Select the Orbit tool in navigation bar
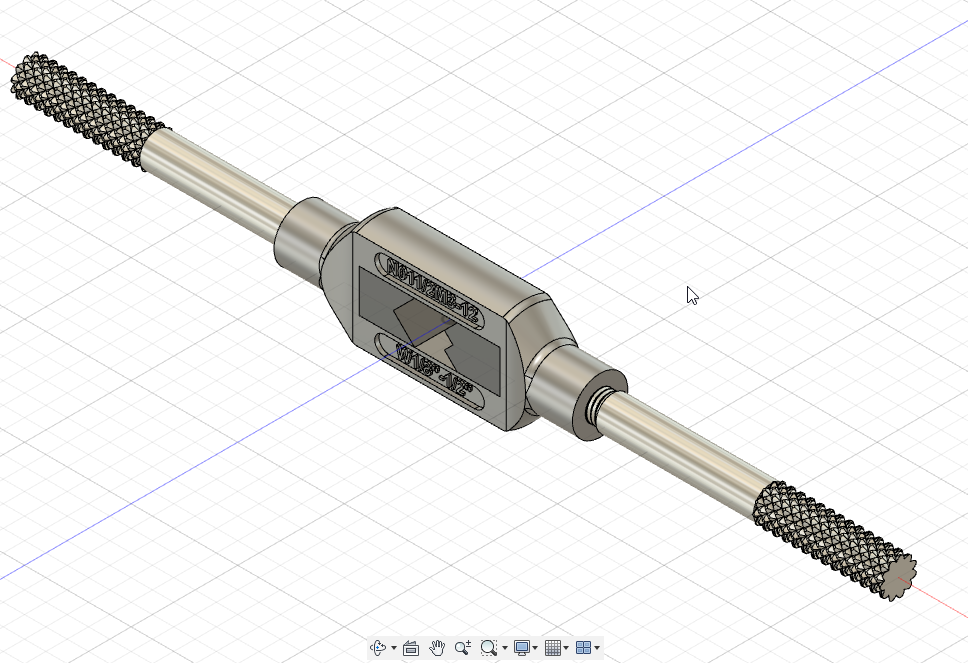The height and width of the screenshot is (663, 968). point(378,648)
